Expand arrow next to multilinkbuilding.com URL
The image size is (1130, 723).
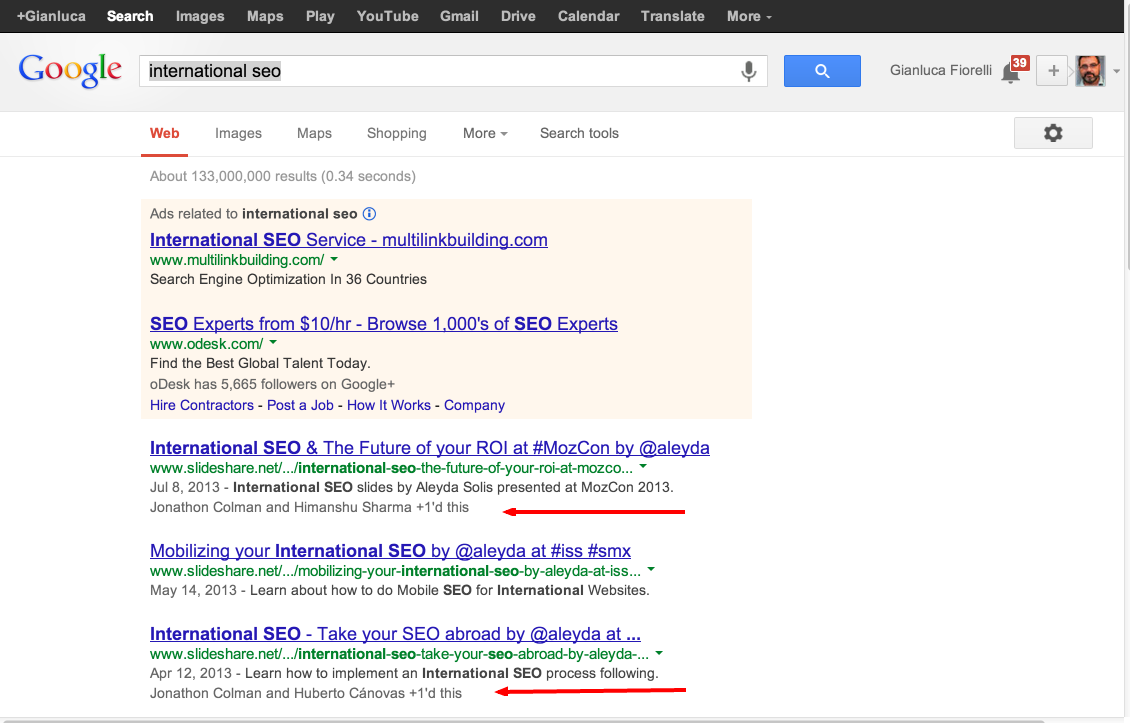click(334, 259)
